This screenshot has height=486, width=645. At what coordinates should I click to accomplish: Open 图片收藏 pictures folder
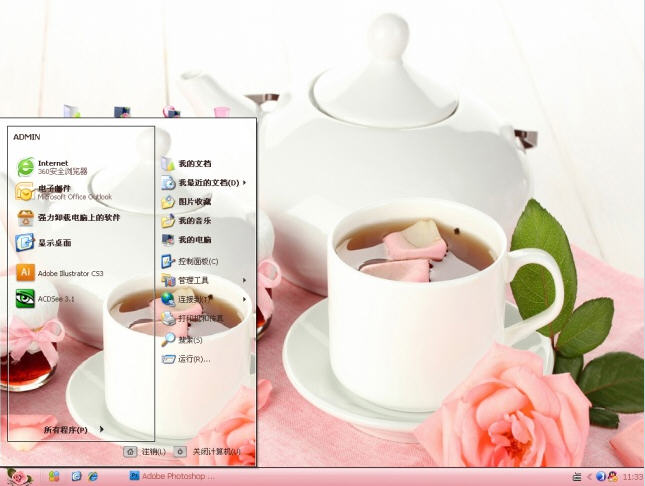click(x=186, y=202)
